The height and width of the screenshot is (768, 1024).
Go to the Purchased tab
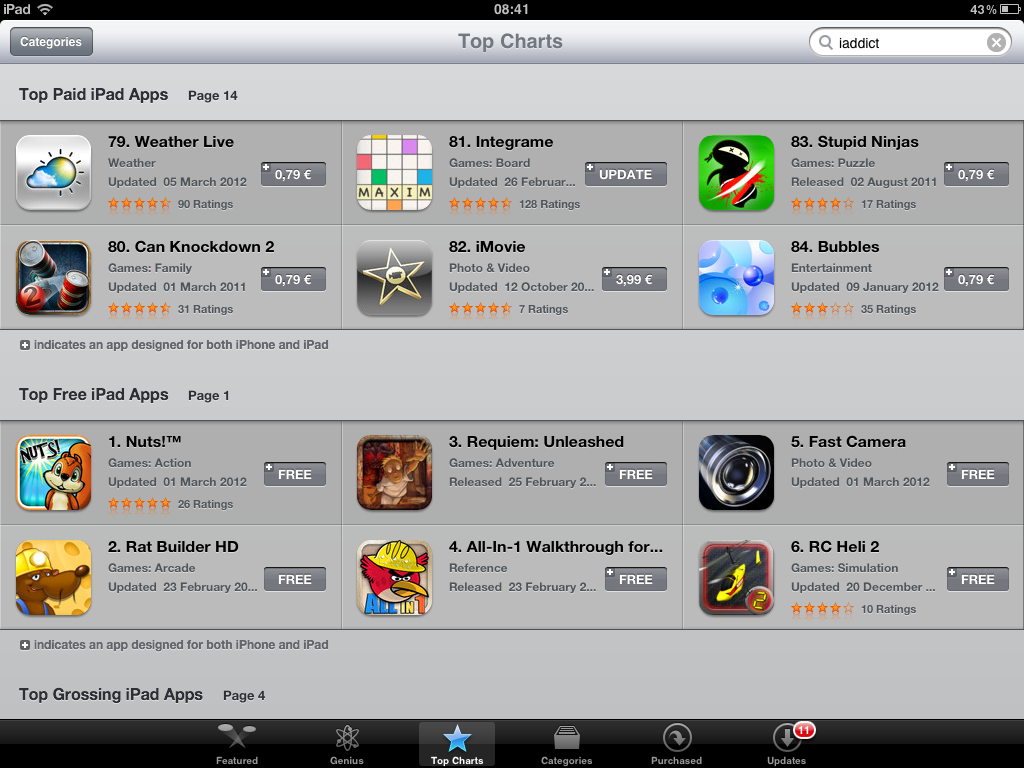coord(677,744)
